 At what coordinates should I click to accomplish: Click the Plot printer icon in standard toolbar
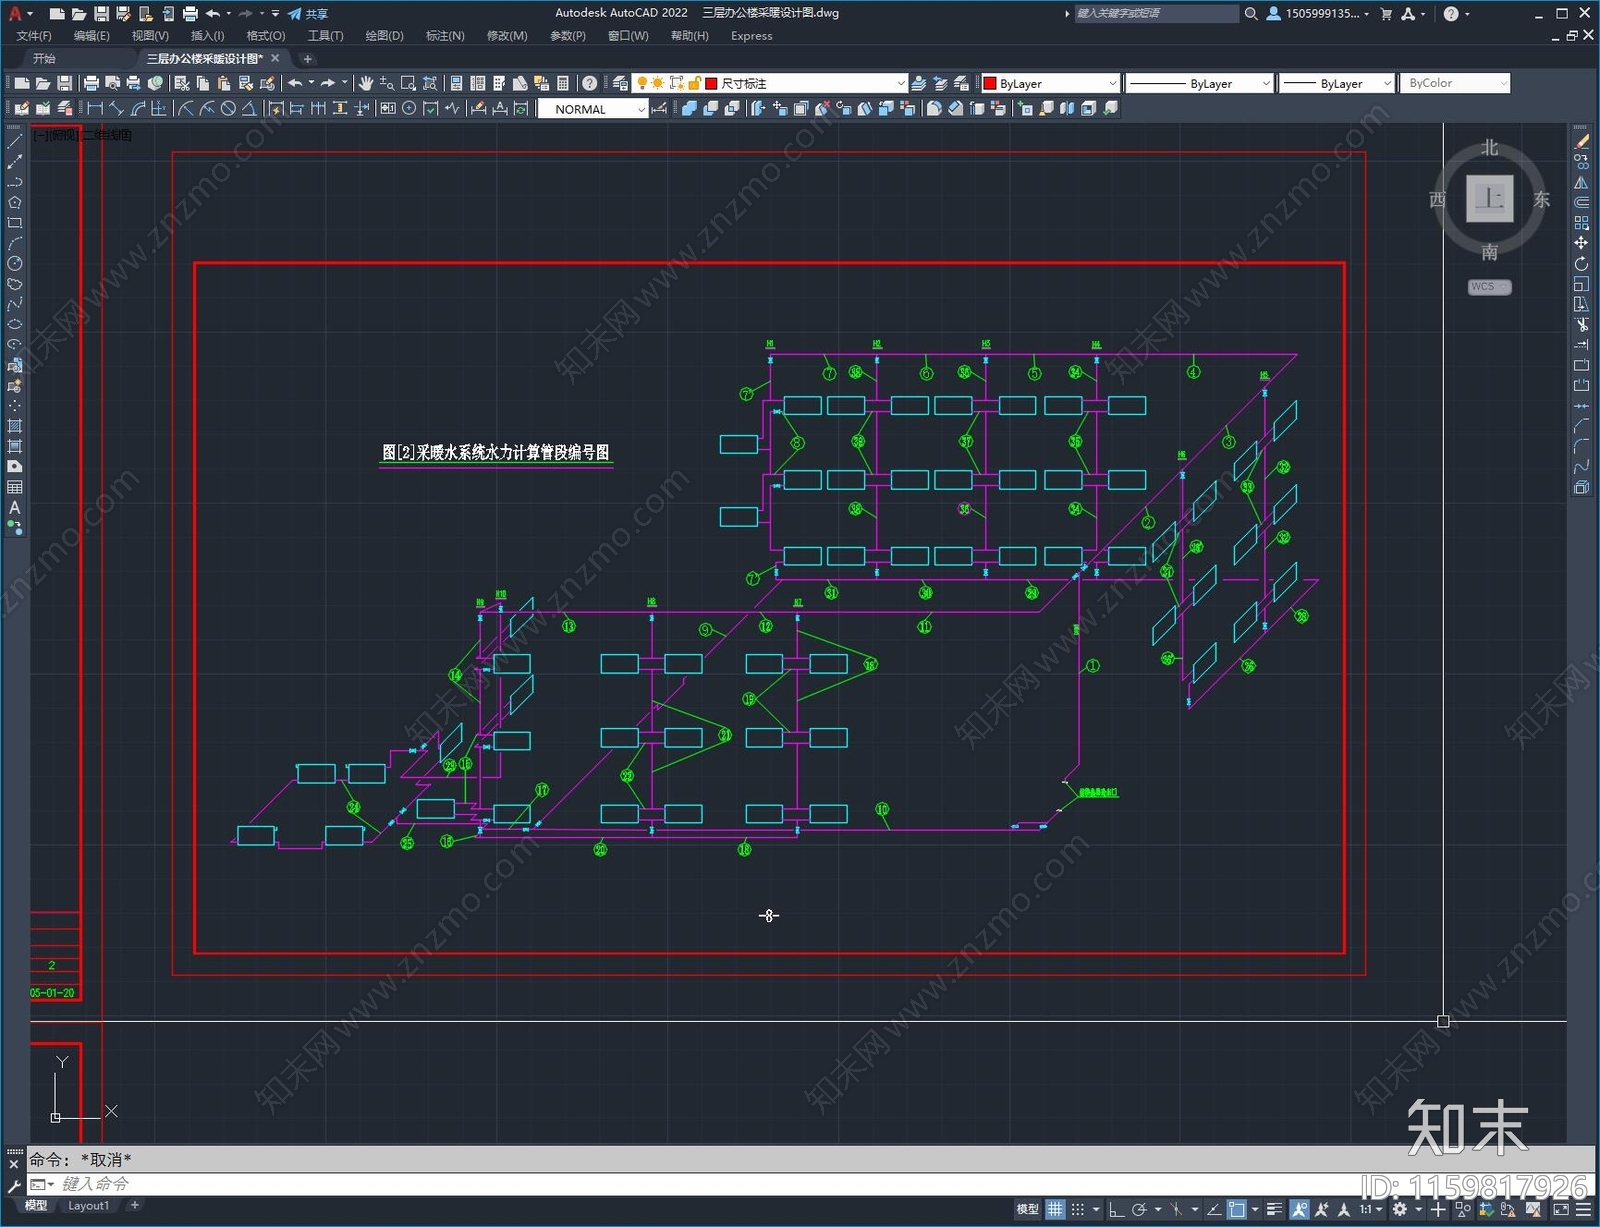(91, 83)
